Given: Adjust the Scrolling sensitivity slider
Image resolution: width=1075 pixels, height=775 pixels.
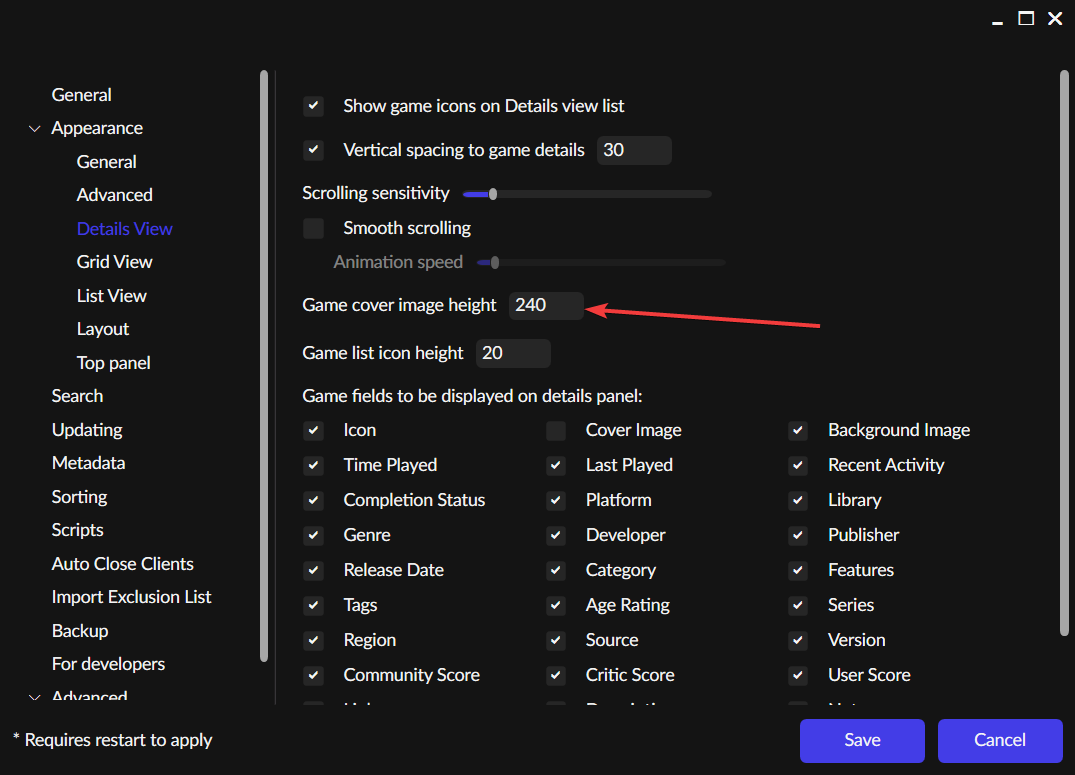Looking at the screenshot, I should tap(491, 194).
